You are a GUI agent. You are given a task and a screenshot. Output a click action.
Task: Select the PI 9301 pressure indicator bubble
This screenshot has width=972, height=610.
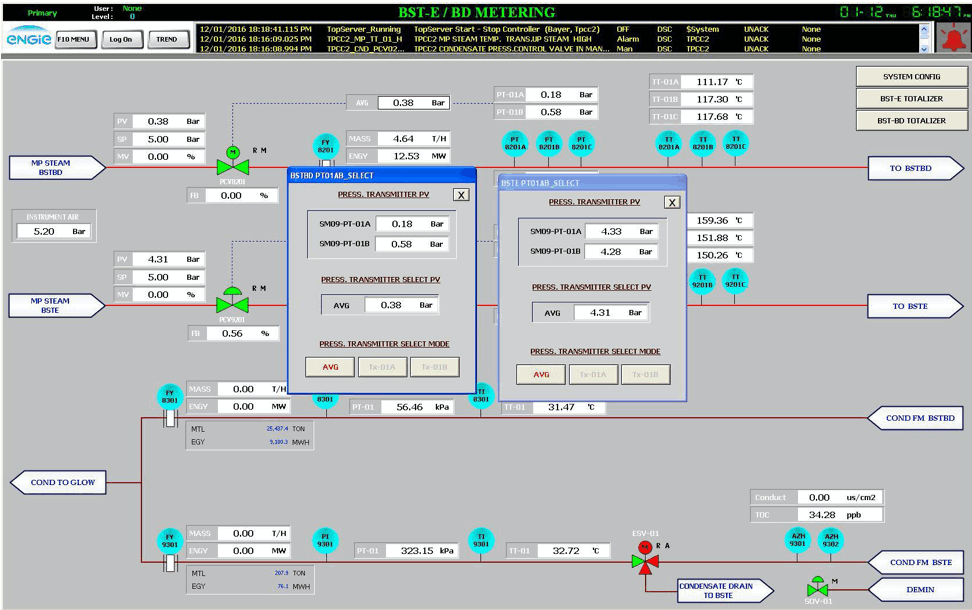point(325,541)
